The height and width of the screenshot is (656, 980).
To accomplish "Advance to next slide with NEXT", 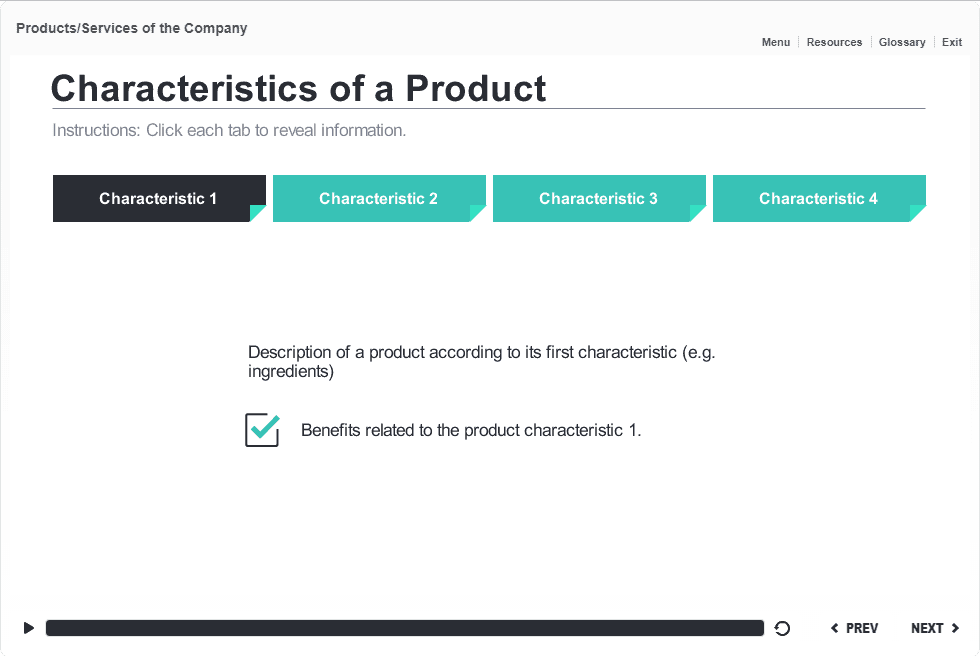I will tap(935, 628).
